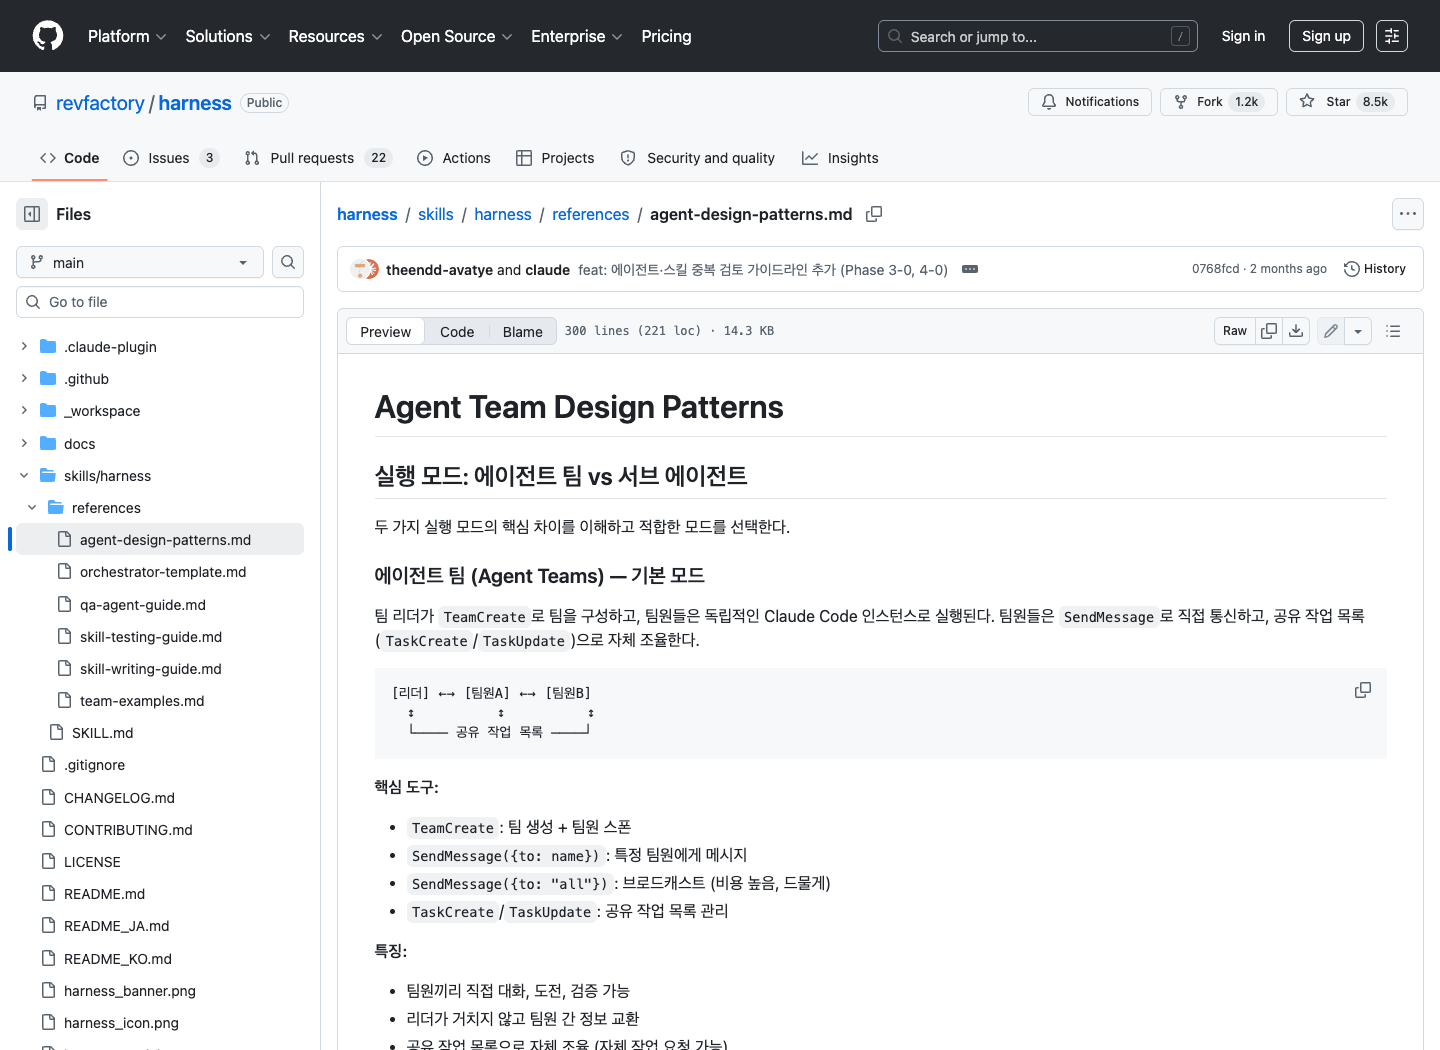Select the Preview view toggle
Screen dimensions: 1440x1050
click(385, 332)
